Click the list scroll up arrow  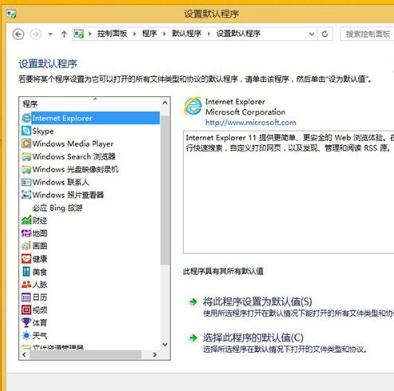pyautogui.click(x=165, y=103)
